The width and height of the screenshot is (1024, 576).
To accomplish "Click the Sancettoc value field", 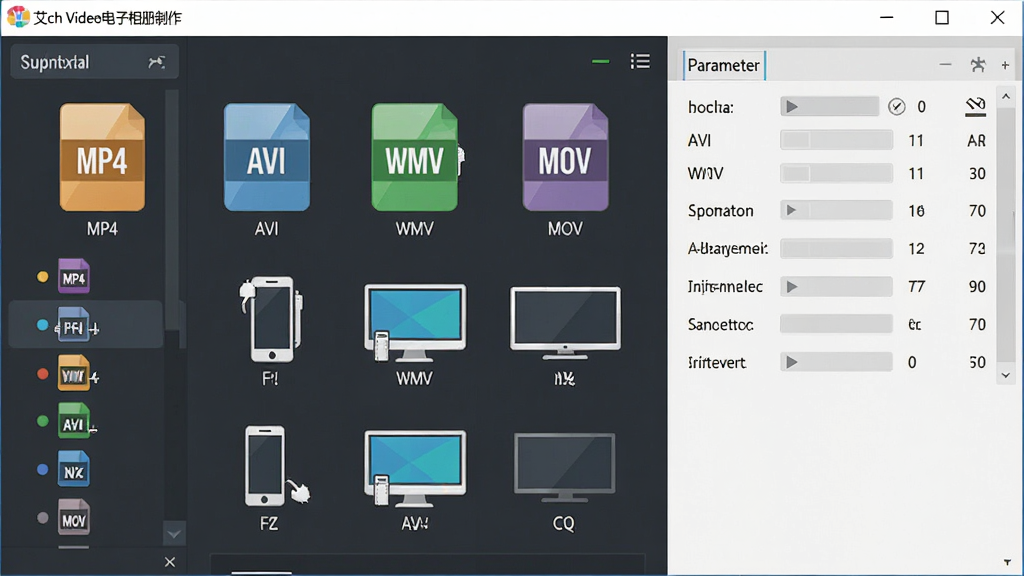I will 836,324.
